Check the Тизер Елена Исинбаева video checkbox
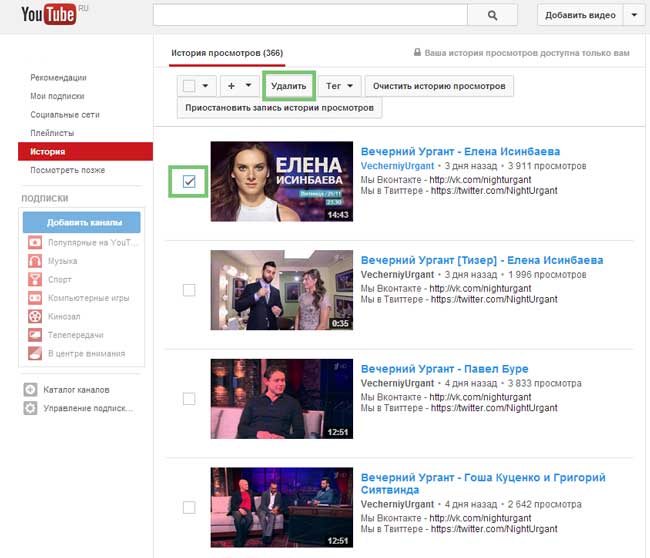Image resolution: width=650 pixels, height=558 pixels. click(189, 290)
